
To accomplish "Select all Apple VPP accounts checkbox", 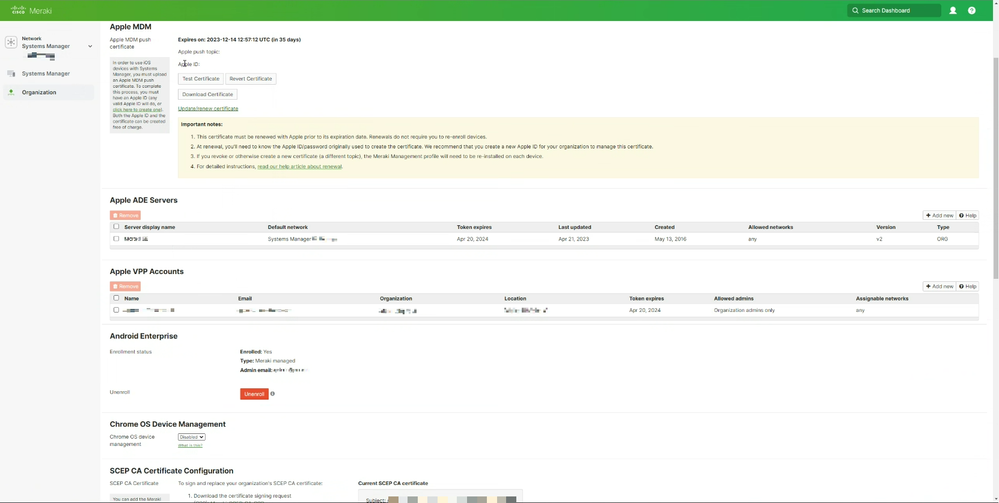I will [x=116, y=298].
